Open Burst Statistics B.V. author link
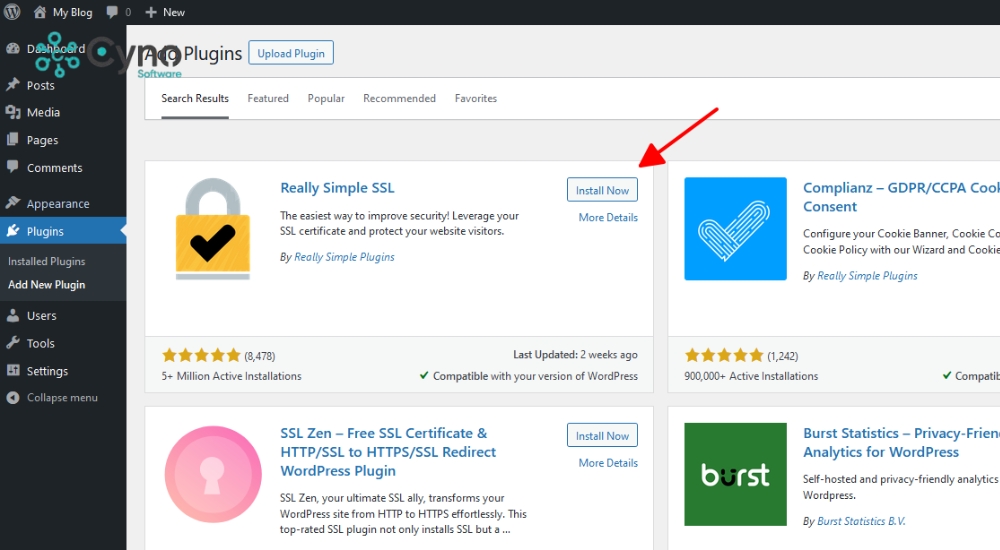 861,521
